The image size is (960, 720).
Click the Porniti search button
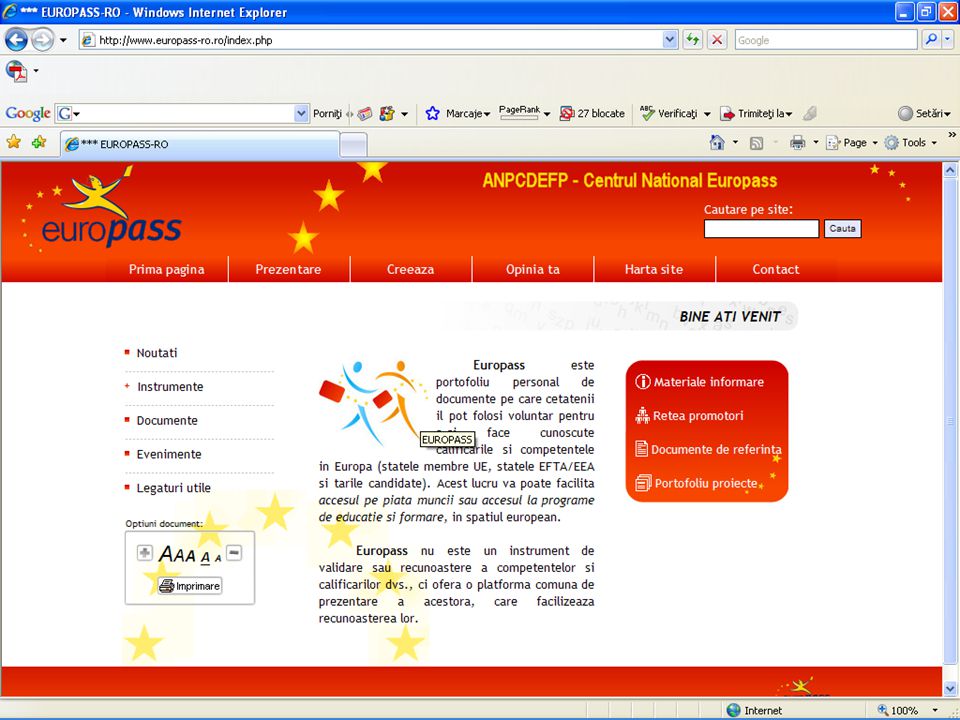327,113
